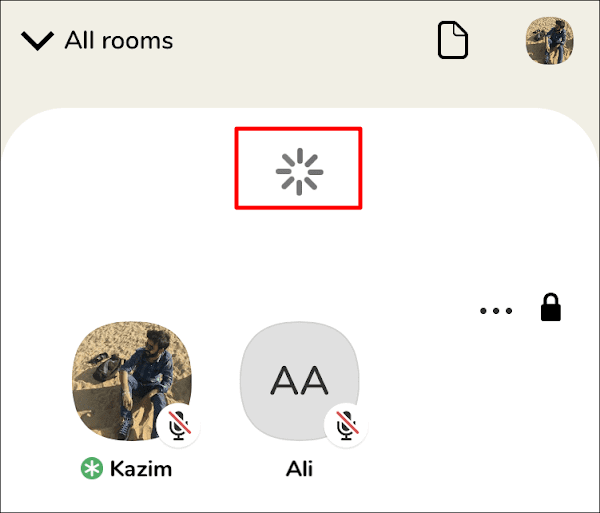Click the bag in Kazim's photo

(x=105, y=366)
